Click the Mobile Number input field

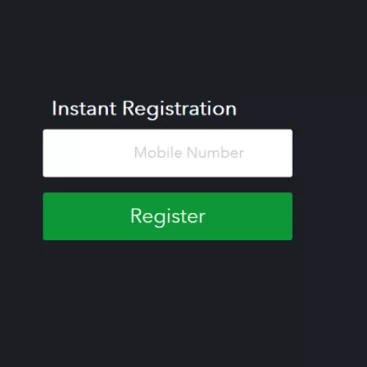coord(168,153)
